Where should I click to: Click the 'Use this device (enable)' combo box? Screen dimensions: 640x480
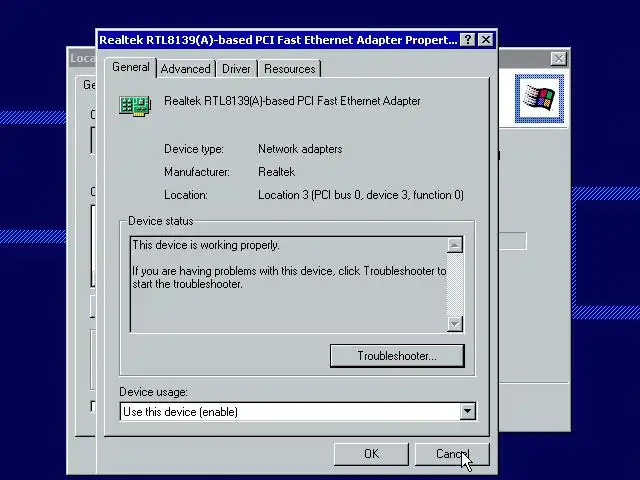(x=298, y=411)
